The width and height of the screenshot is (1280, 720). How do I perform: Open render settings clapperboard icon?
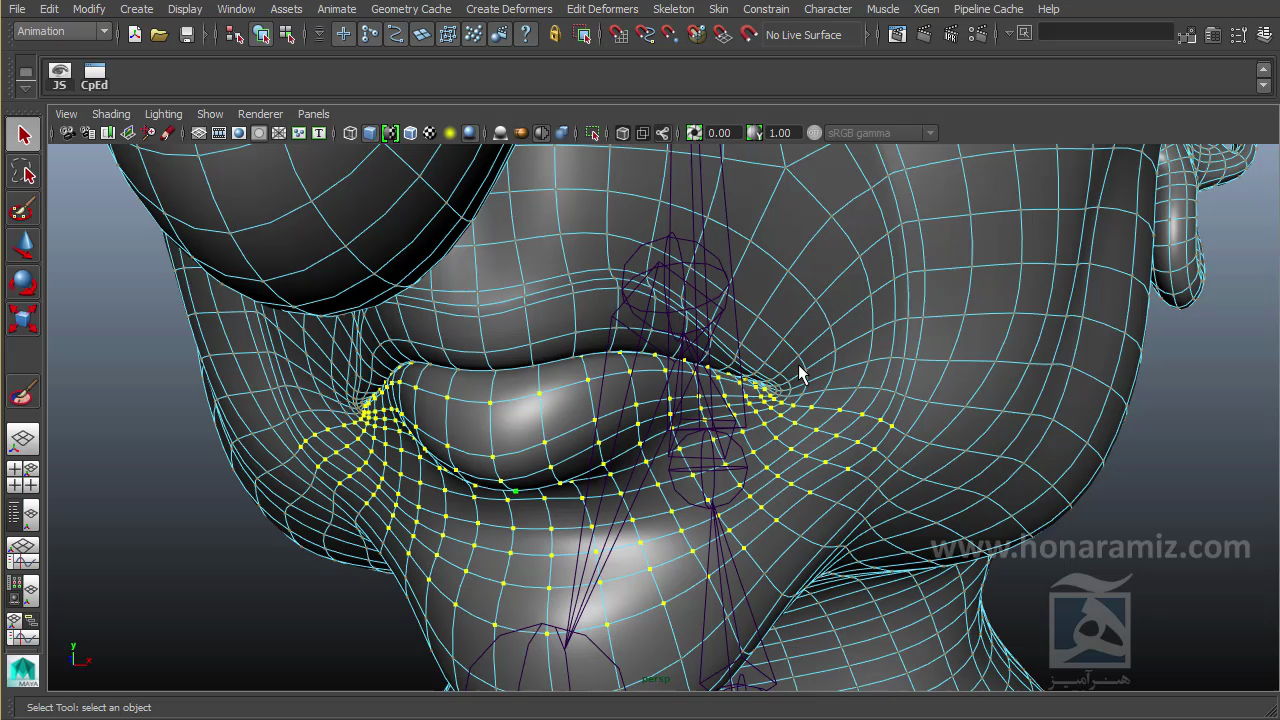978,35
